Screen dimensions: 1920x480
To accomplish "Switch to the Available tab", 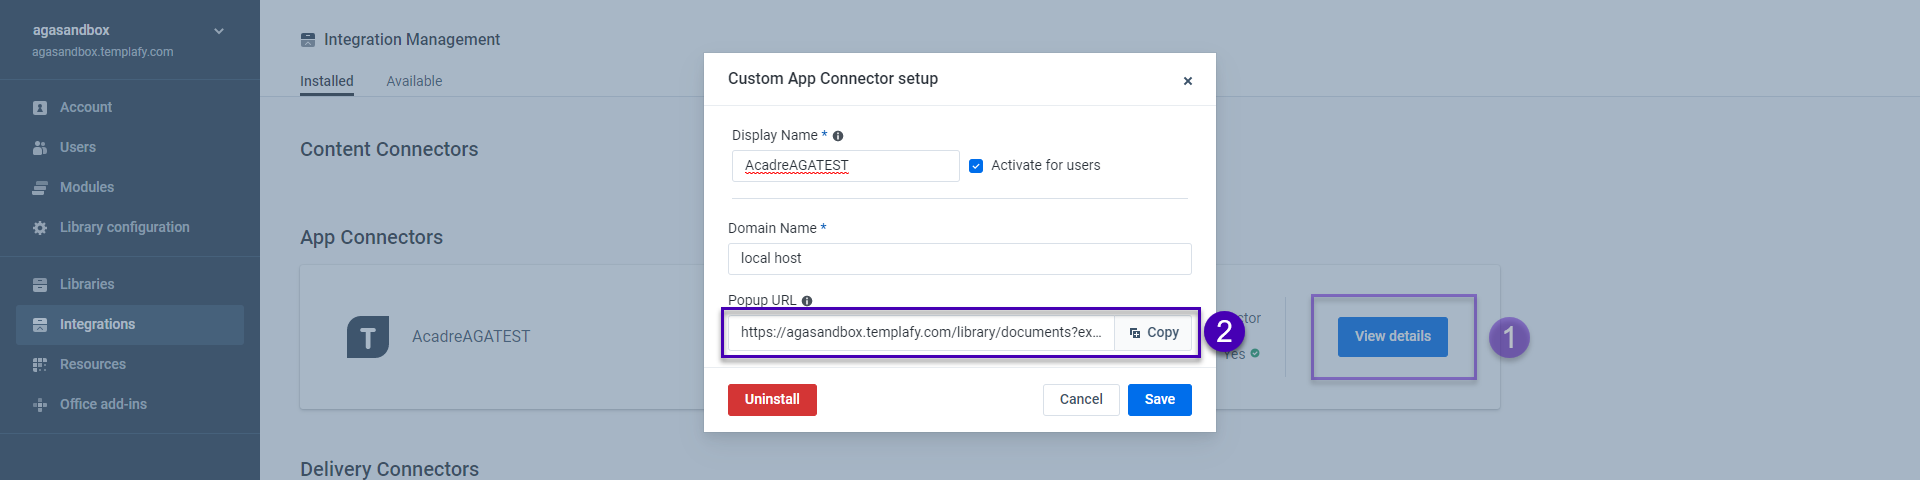I will click(x=414, y=81).
